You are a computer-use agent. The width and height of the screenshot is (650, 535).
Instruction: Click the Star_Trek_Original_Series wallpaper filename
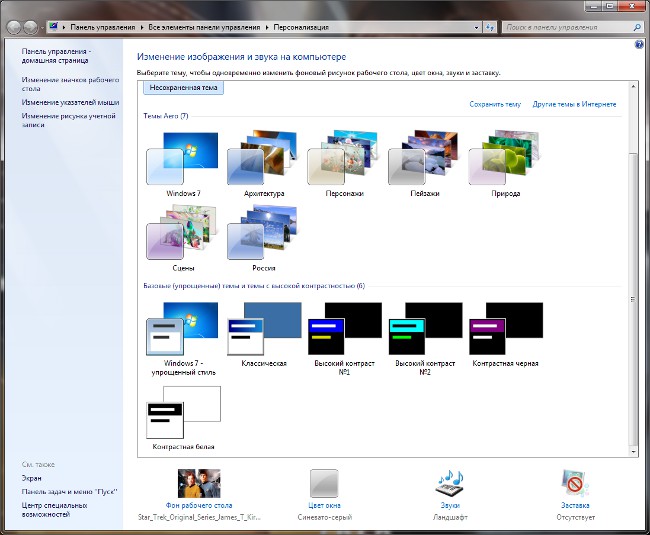coord(199,518)
